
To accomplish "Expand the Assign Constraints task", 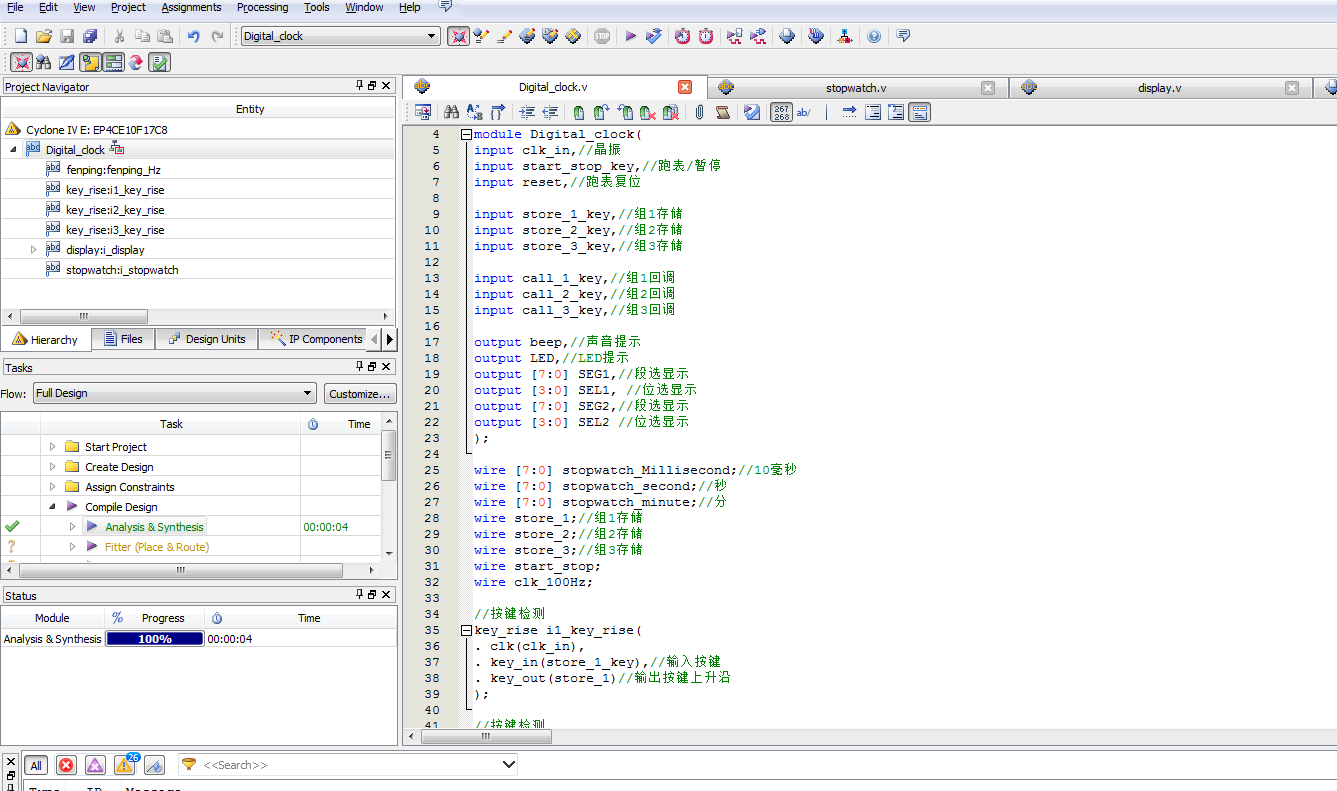I will (52, 487).
